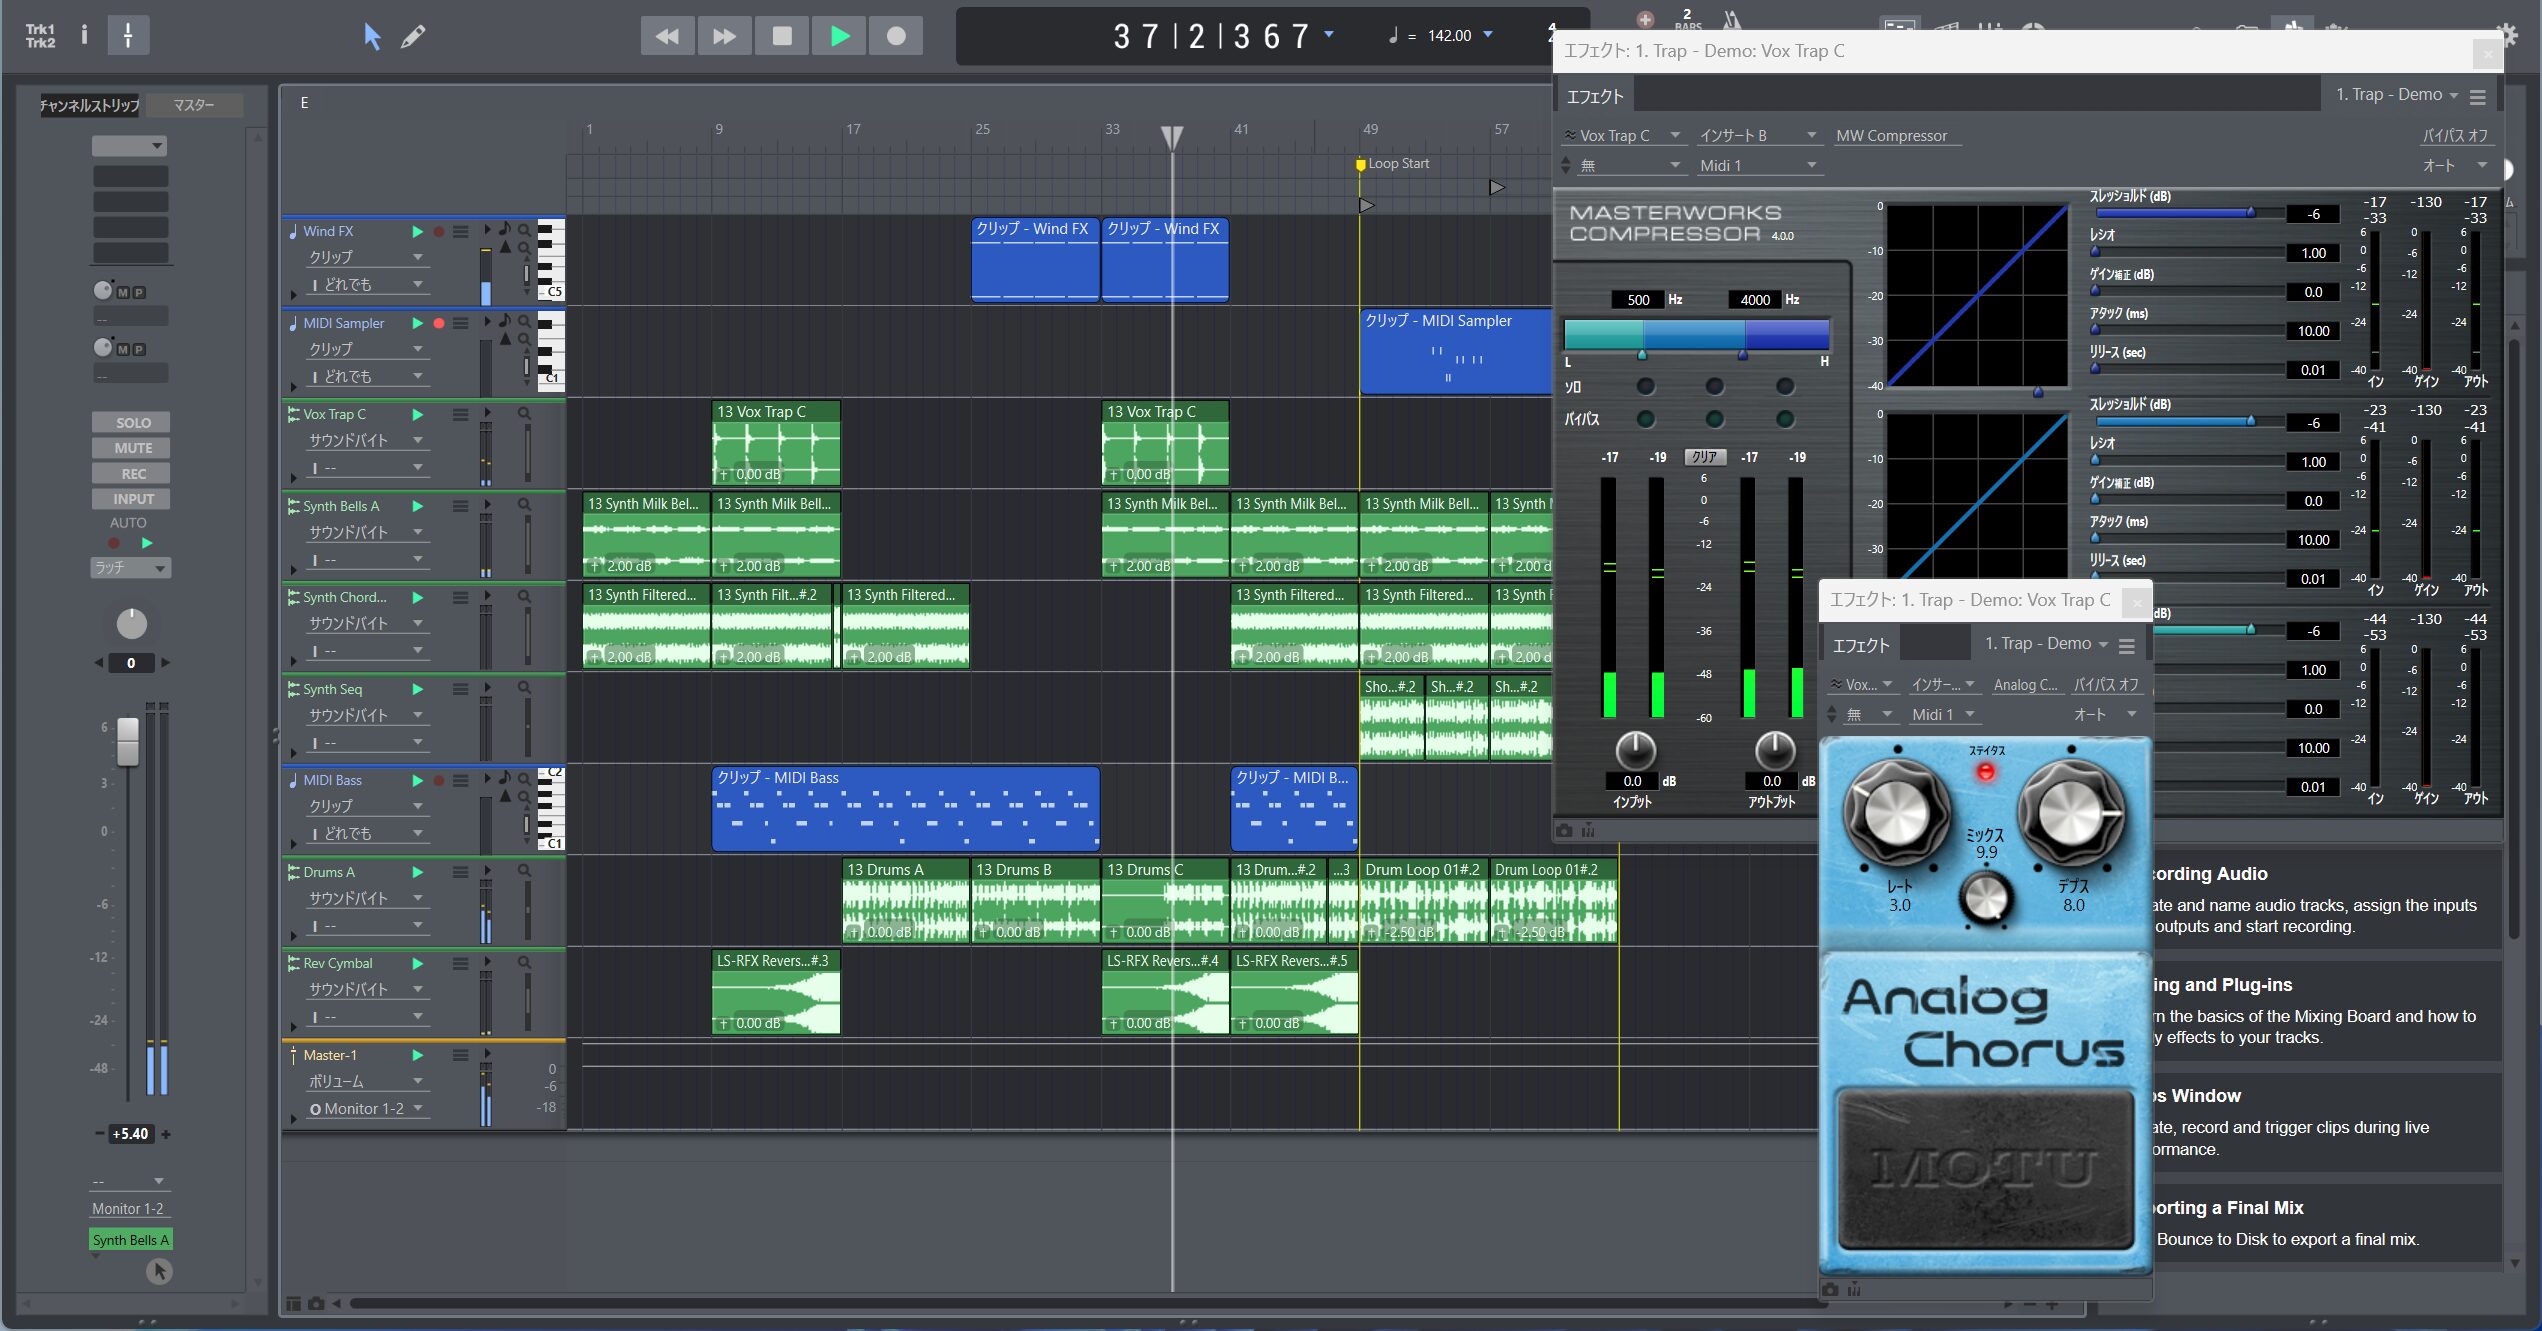
Task: Click the 500 Hz crossover frequency field
Action: pos(1638,300)
